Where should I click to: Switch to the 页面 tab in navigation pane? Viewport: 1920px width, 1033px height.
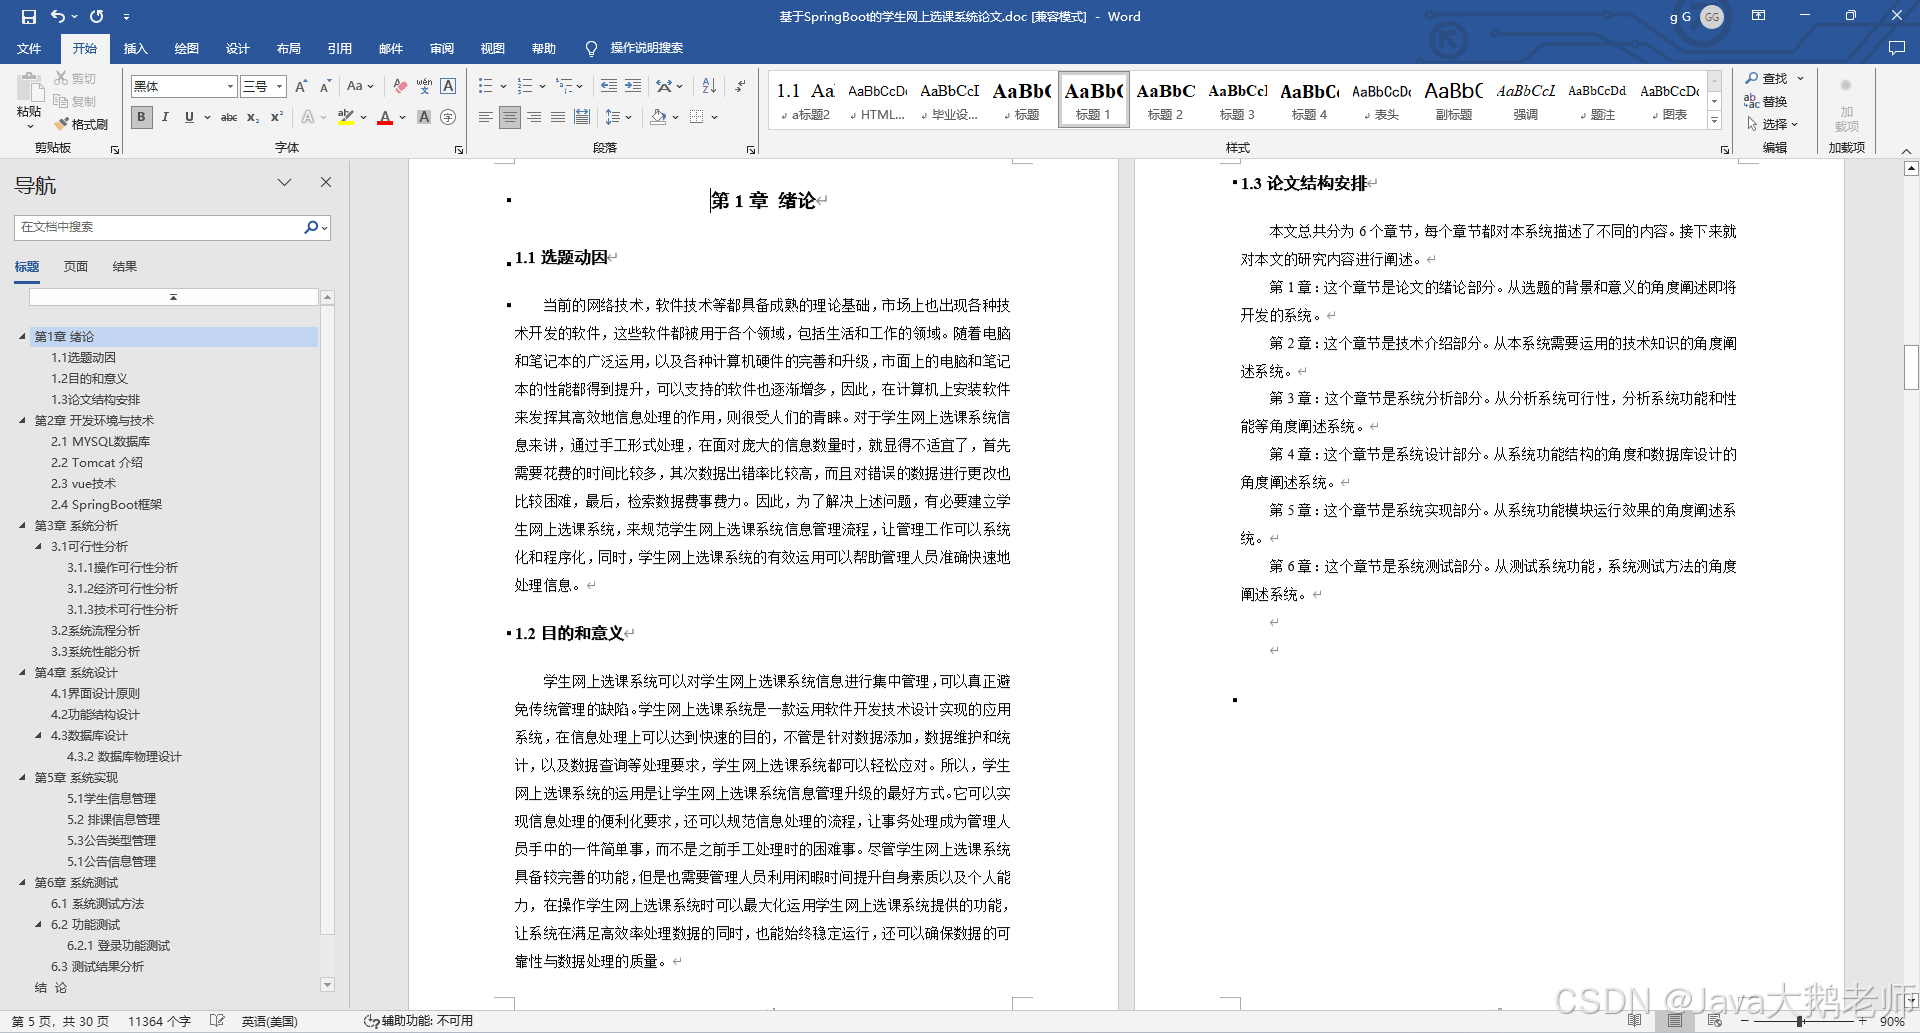coord(76,266)
